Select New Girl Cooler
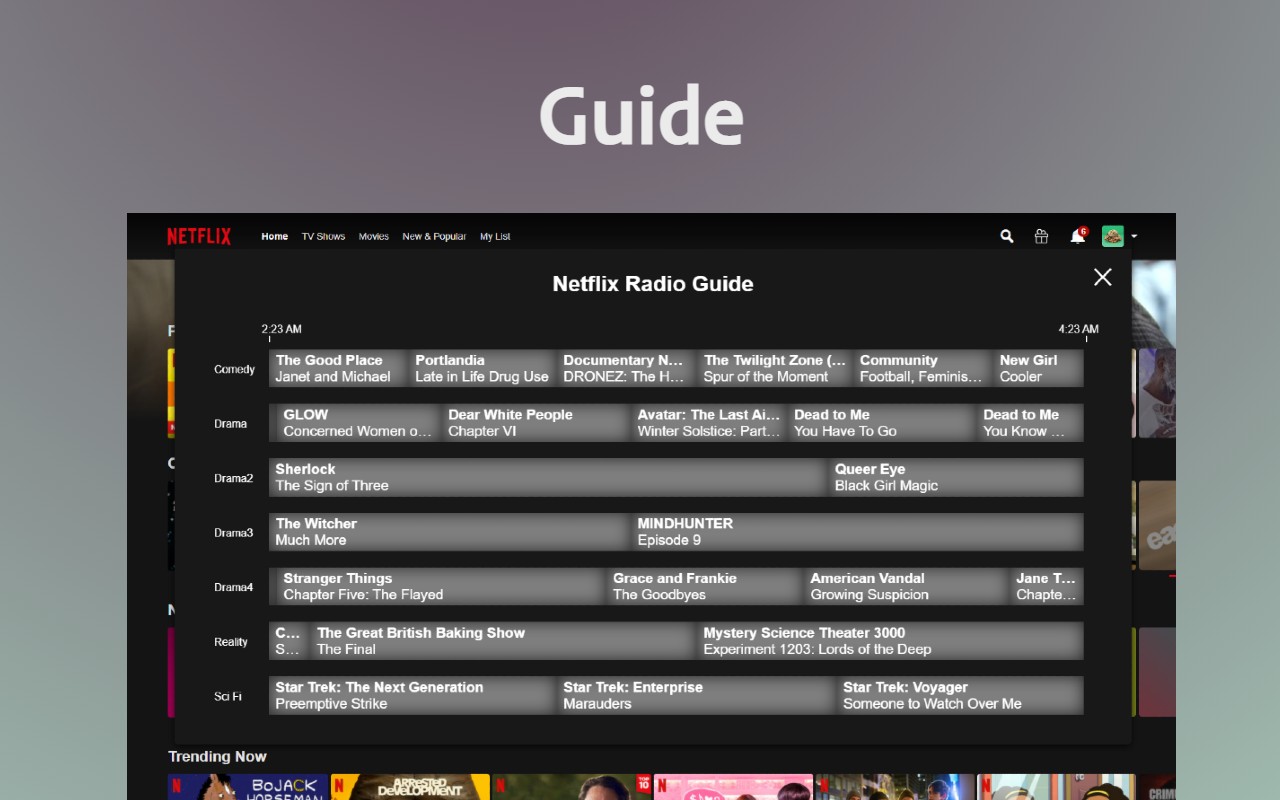The height and width of the screenshot is (800, 1280). pyautogui.click(x=1039, y=368)
